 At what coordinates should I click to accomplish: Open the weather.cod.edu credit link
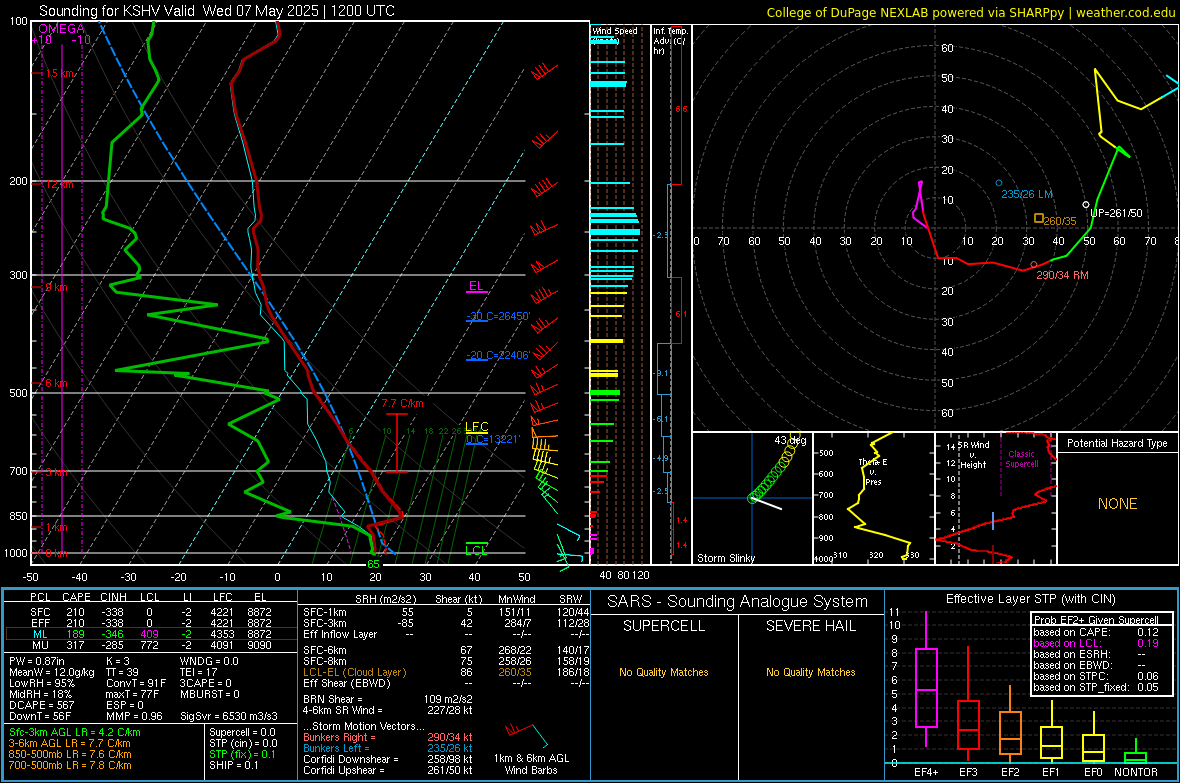point(1126,12)
